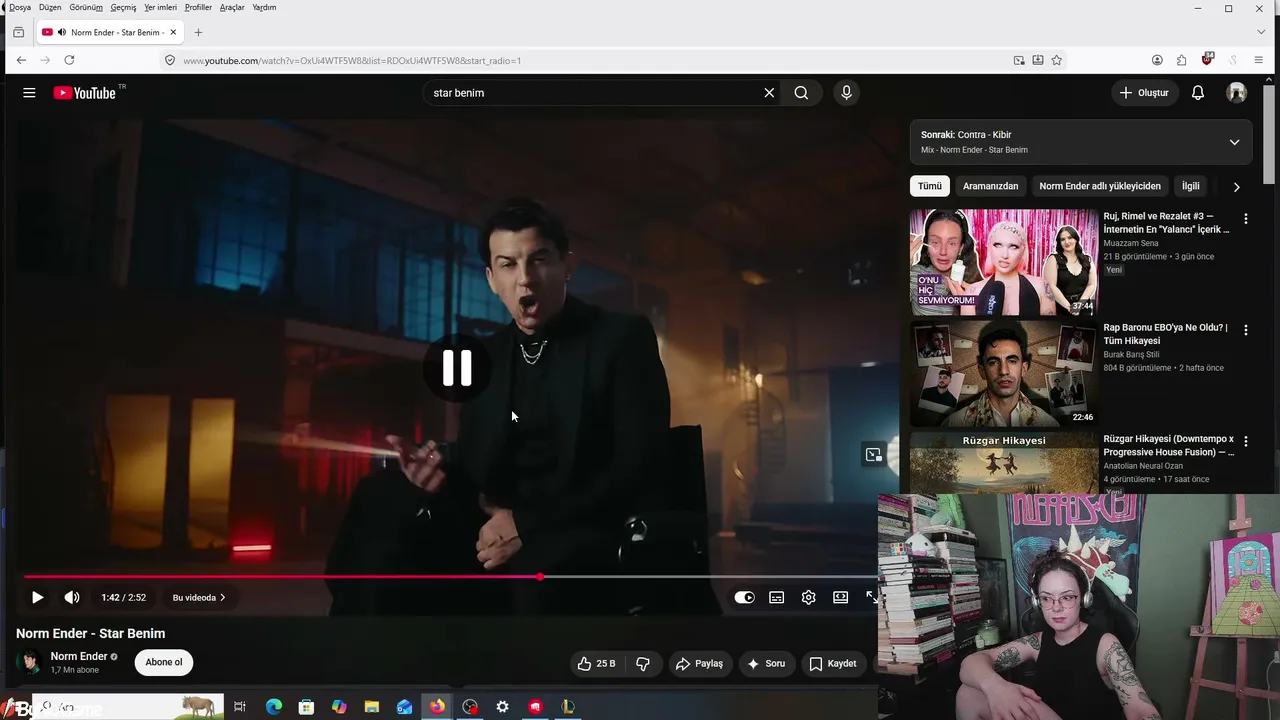Open the extensions puzzle icon
1280x720 pixels.
[x=1181, y=60]
